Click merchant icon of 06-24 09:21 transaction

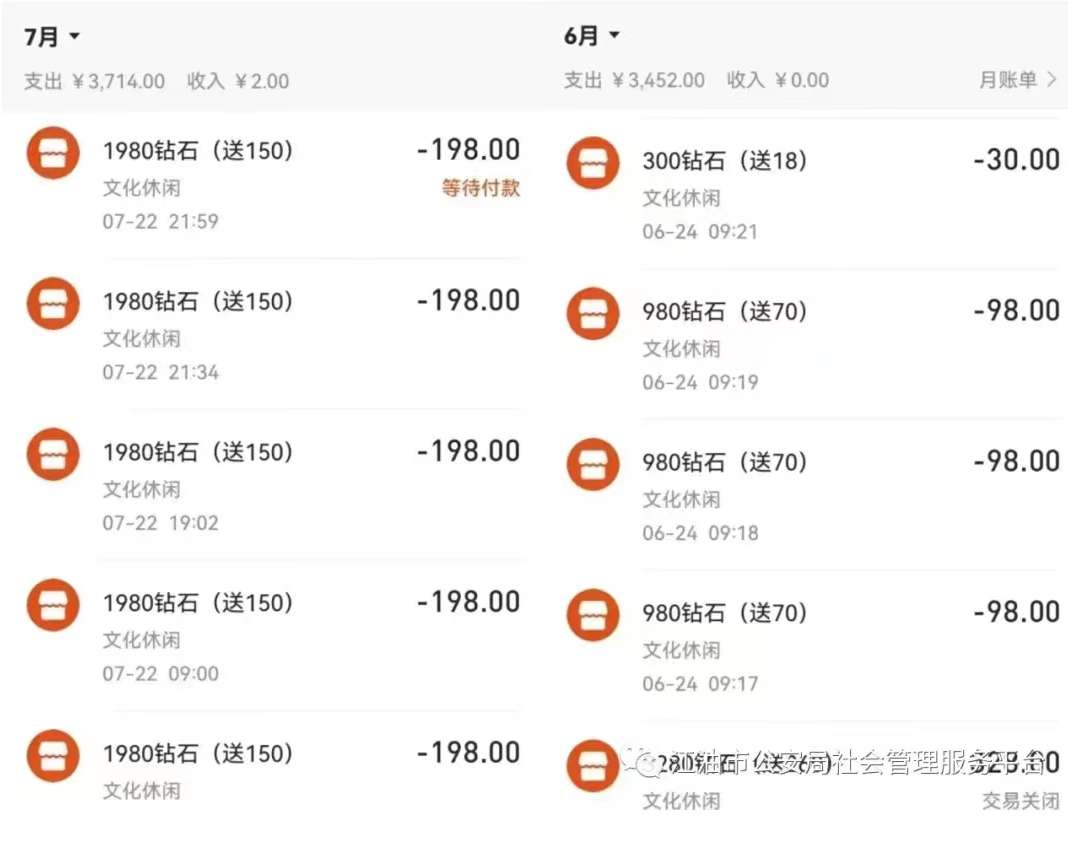tap(593, 163)
